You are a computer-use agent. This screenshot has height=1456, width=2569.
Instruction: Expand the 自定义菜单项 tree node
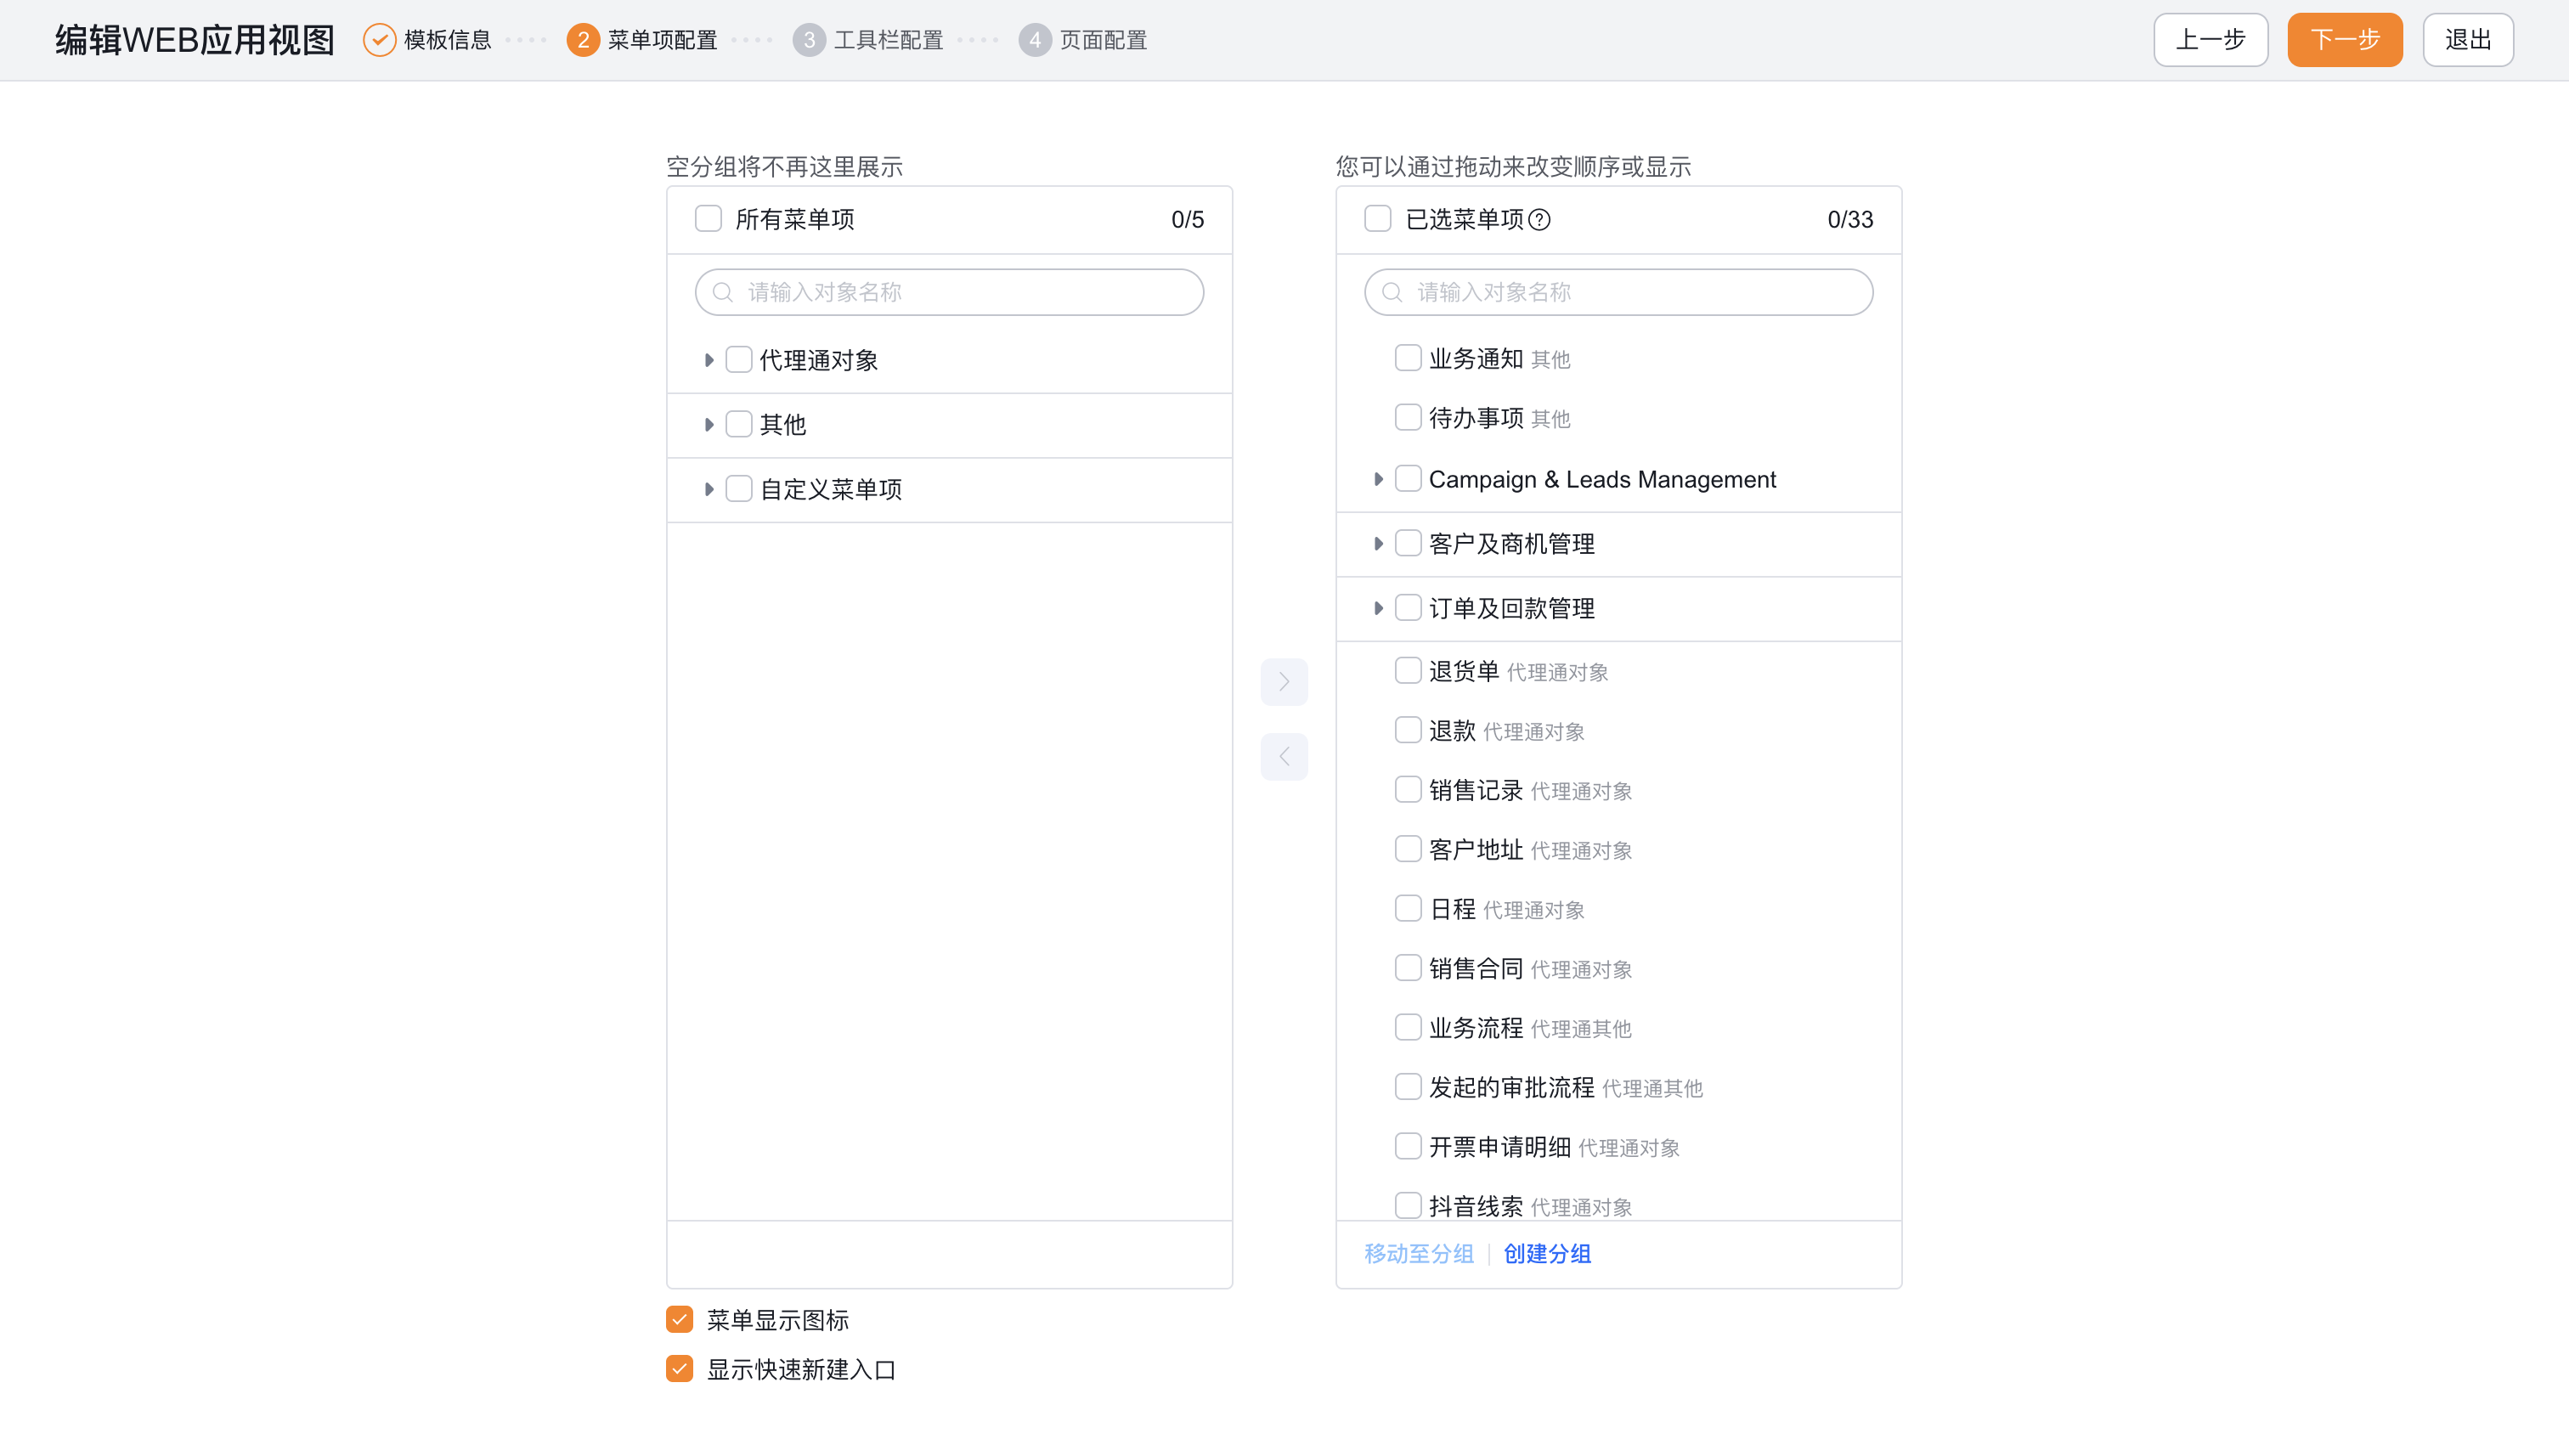709,489
